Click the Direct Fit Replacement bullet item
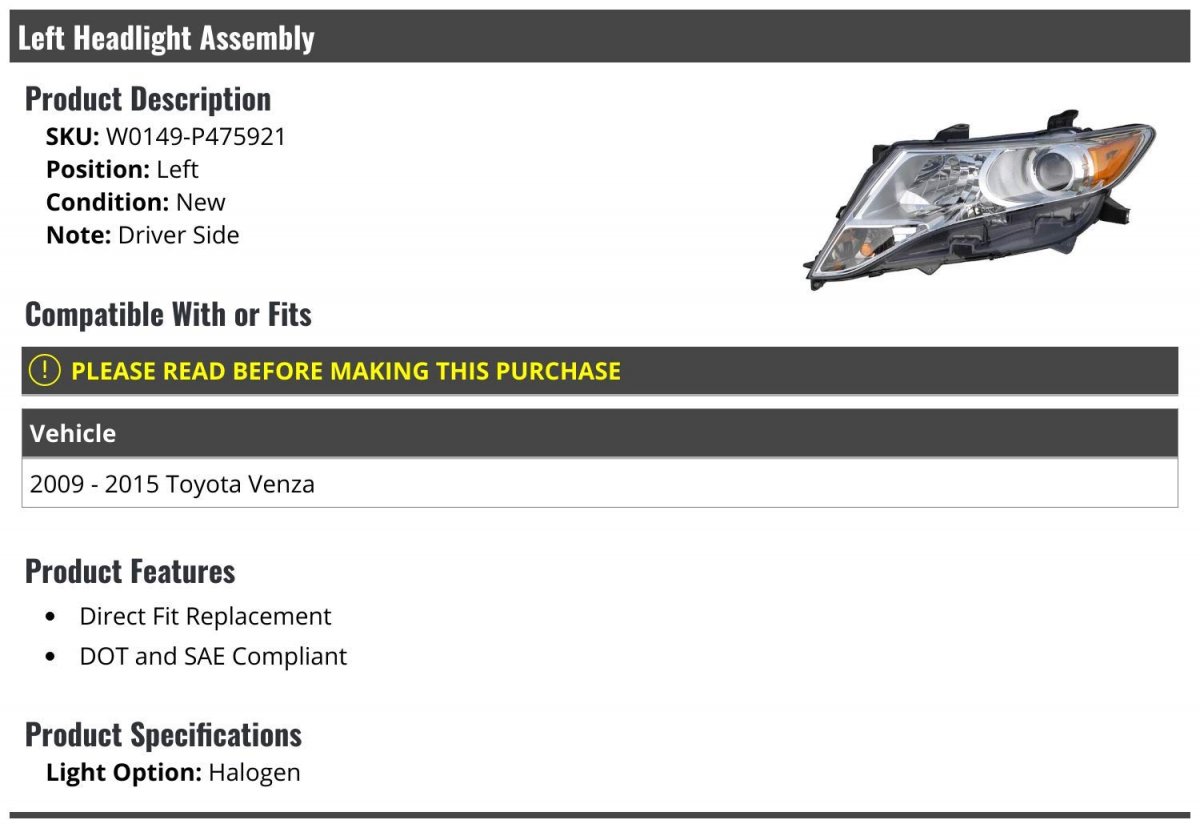Viewport: 1200px width, 828px height. (x=205, y=616)
